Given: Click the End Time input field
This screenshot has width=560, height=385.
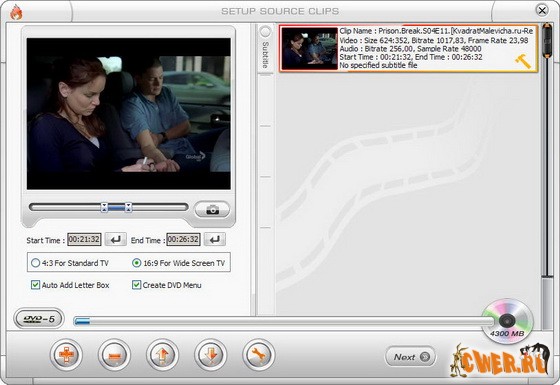Looking at the screenshot, I should pyautogui.click(x=183, y=239).
